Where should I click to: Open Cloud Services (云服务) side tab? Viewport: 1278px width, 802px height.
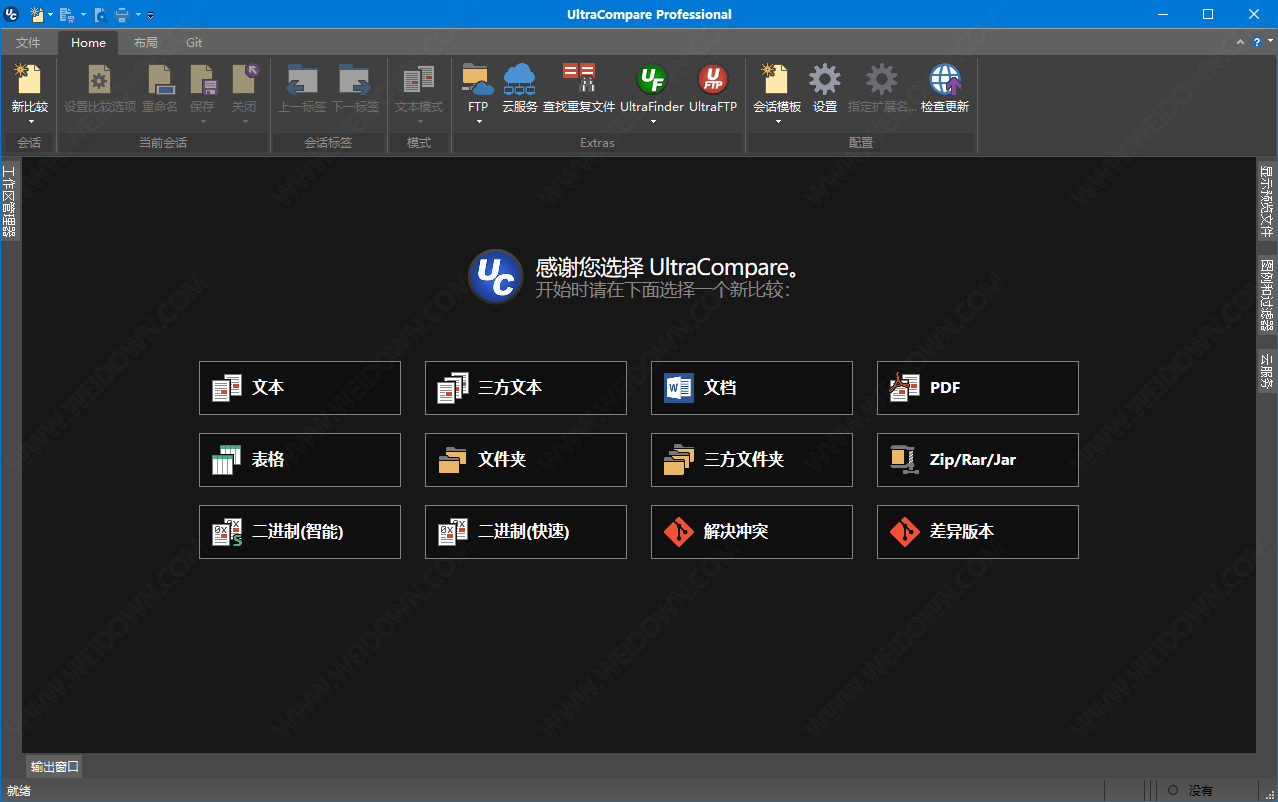pos(1267,370)
